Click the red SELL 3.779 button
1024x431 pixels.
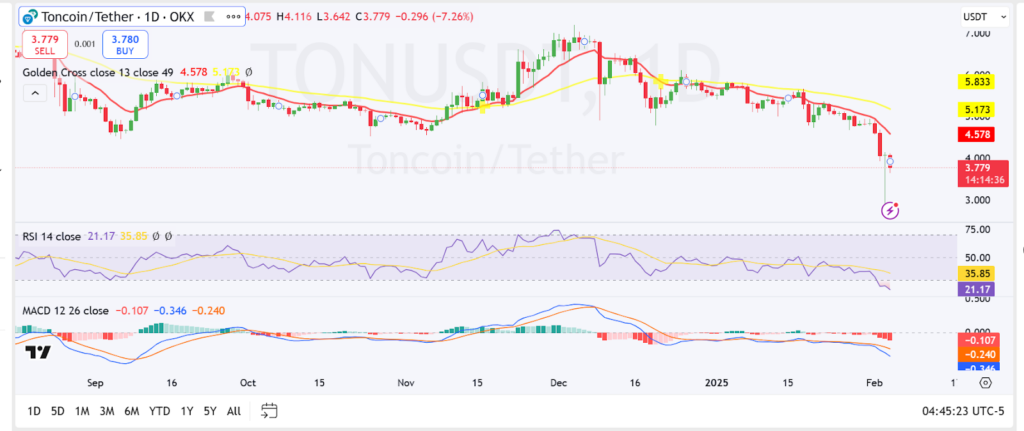(46, 44)
